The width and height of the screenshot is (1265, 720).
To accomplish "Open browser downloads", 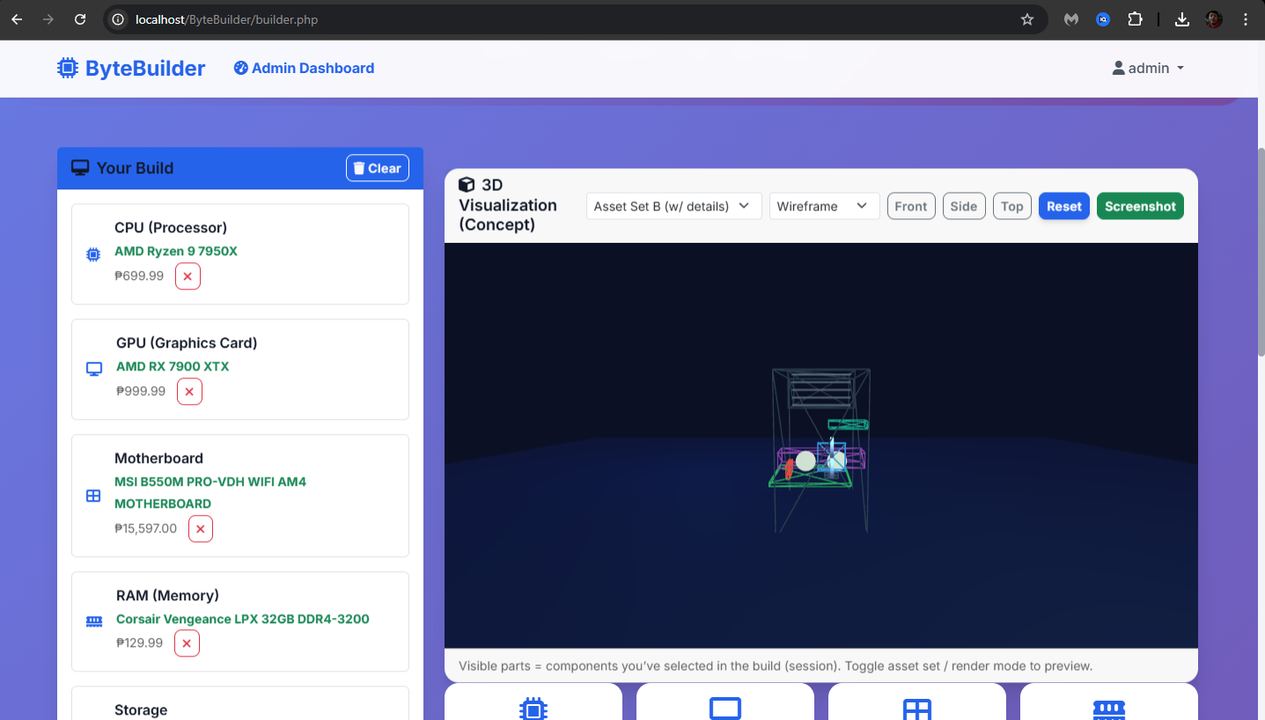I will point(1182,19).
